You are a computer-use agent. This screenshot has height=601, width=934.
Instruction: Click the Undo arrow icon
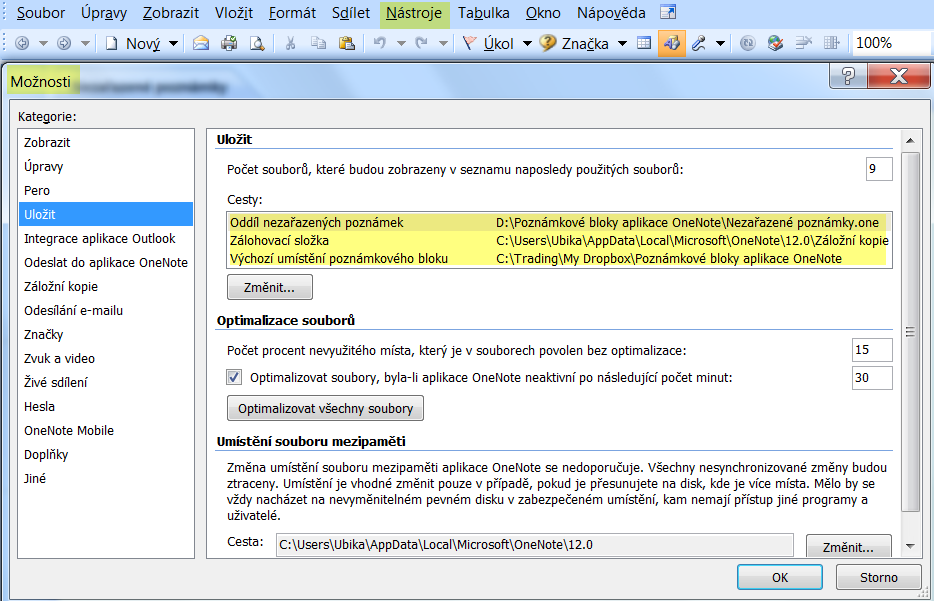[379, 43]
